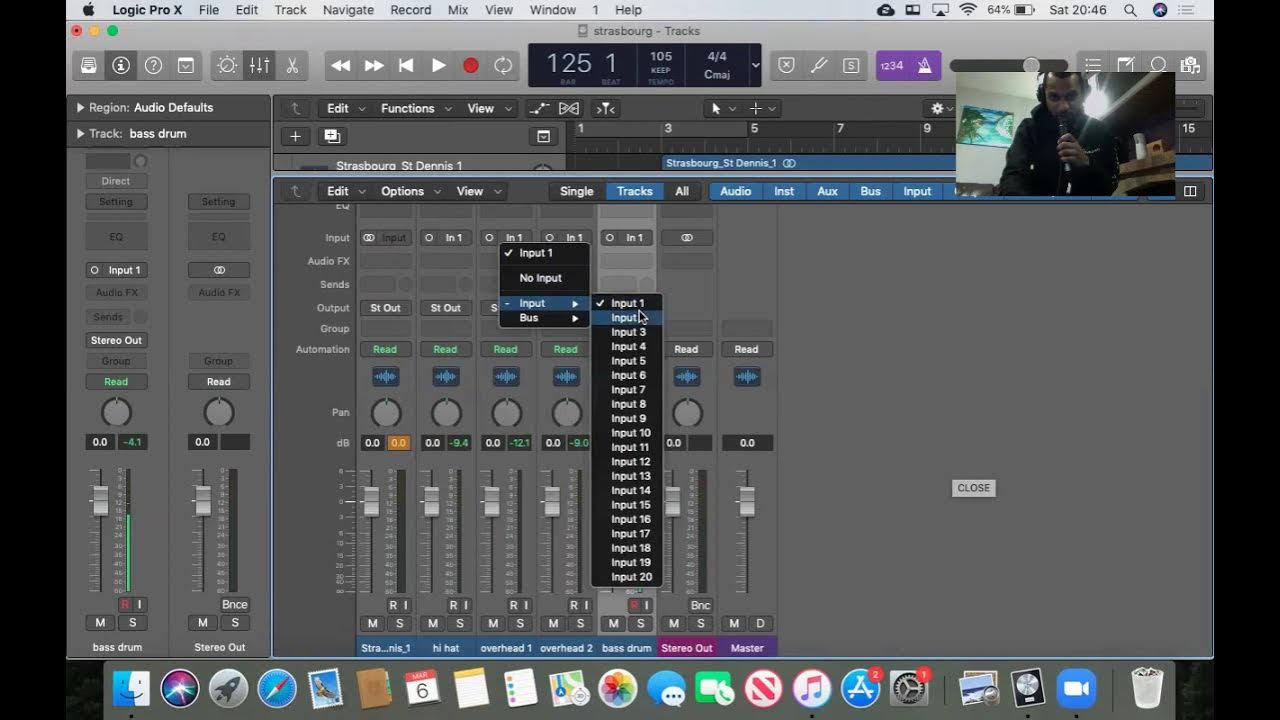Toggle the Metronome click button
This screenshot has height=720, width=1280.
(924, 66)
